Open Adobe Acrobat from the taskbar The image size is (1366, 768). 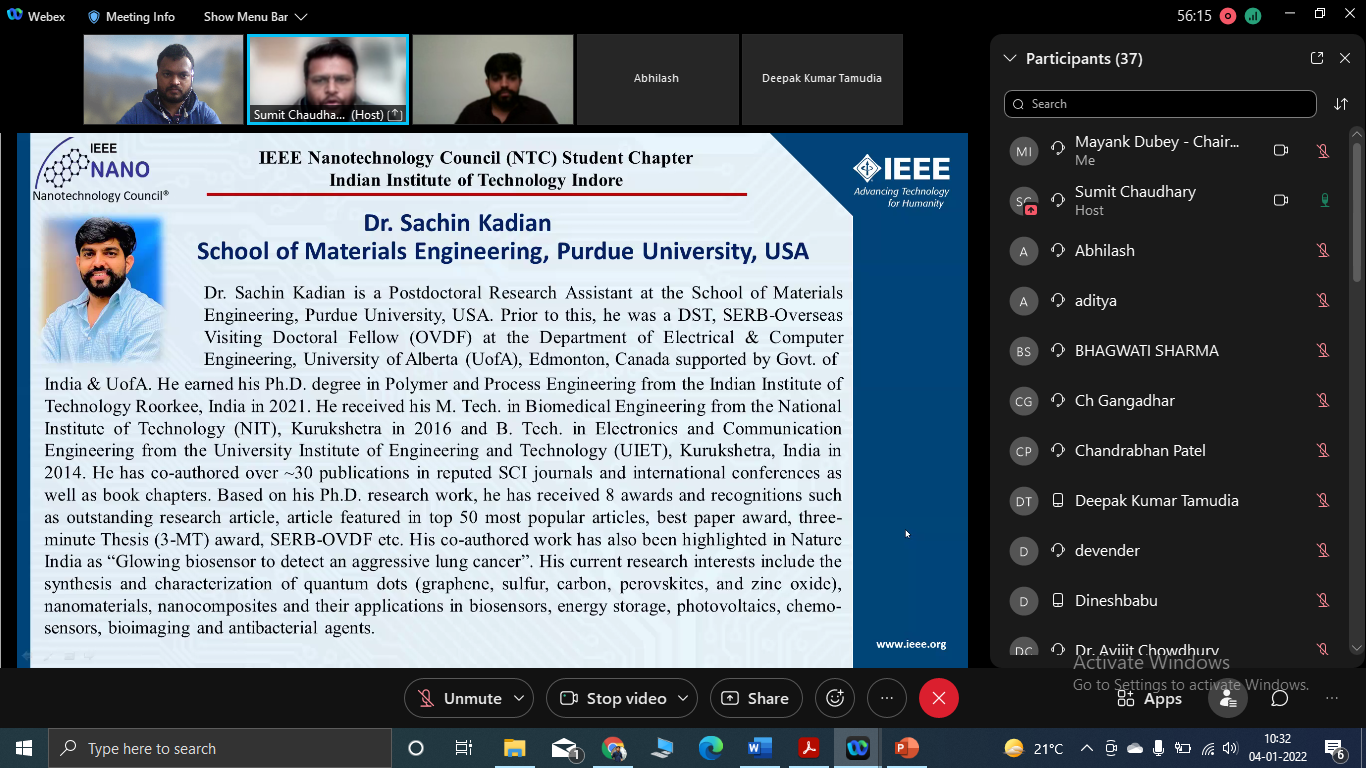(809, 748)
